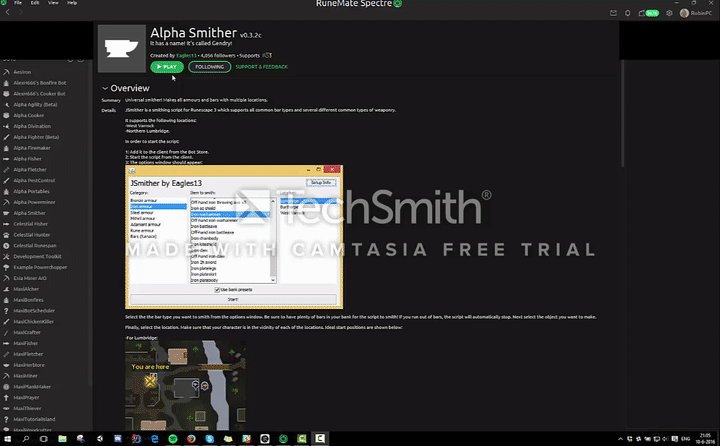The height and width of the screenshot is (446, 720).
Task: Open Support & Feedback link
Action: click(261, 67)
